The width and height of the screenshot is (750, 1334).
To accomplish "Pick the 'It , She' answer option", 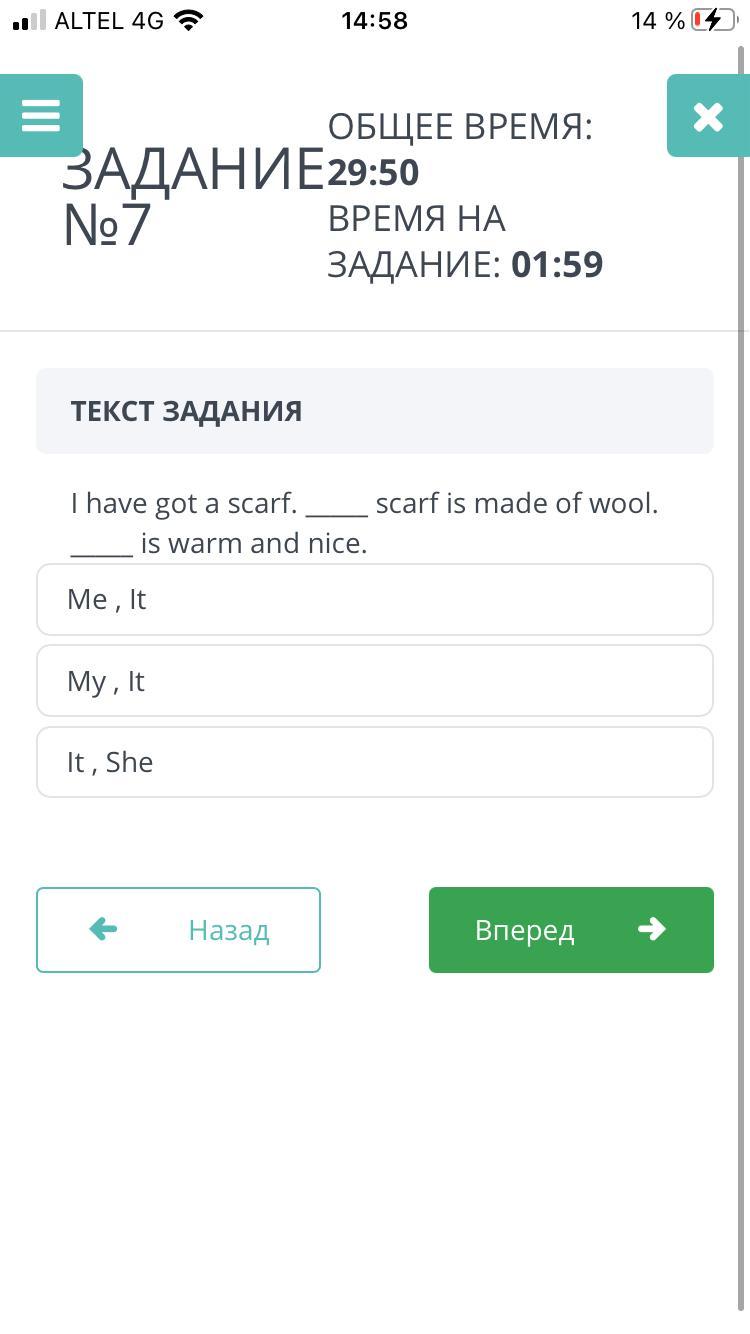I will tap(374, 762).
